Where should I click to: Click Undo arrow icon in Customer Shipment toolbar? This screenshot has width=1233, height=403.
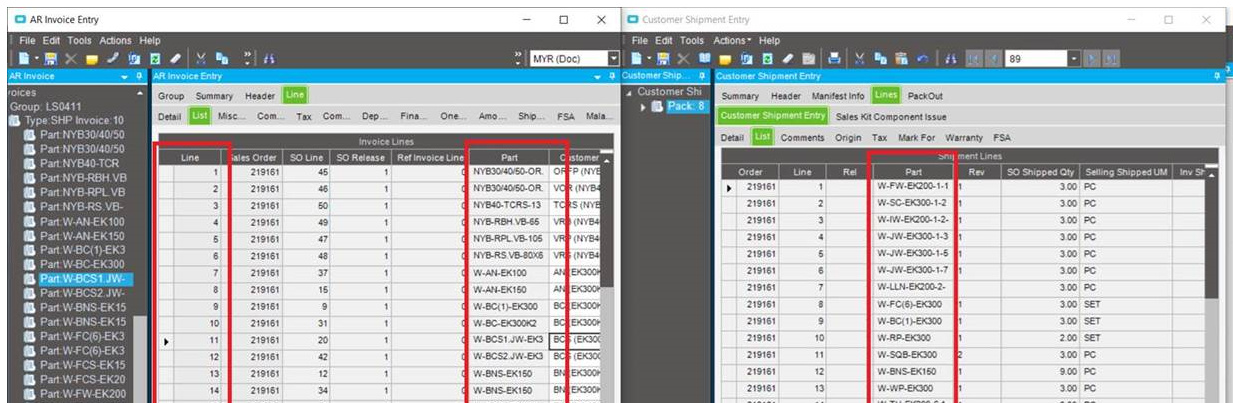[923, 59]
